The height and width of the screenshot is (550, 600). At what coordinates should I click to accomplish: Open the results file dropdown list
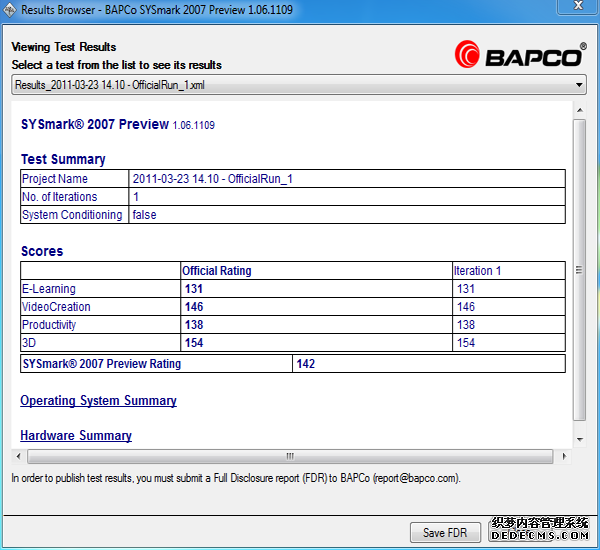(x=298, y=85)
